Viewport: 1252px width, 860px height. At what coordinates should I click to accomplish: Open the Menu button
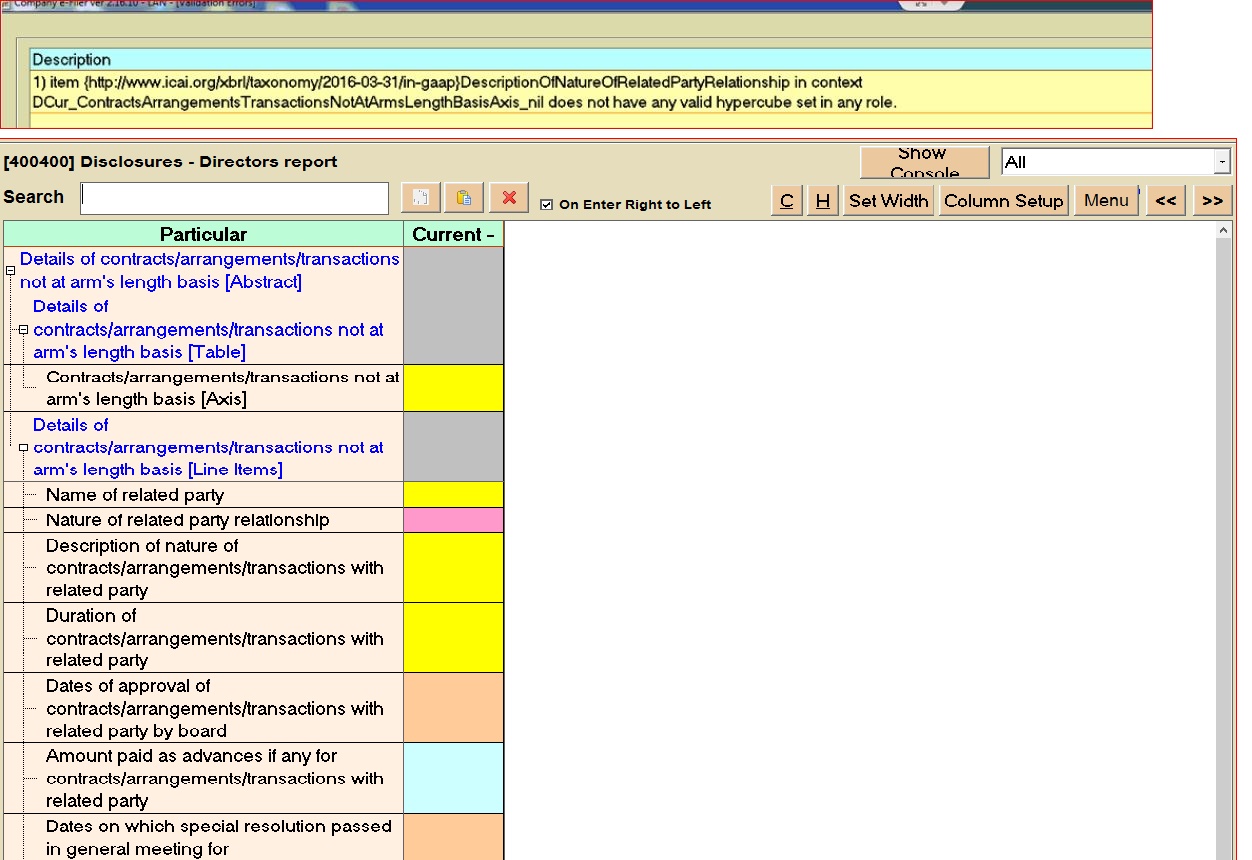(x=1106, y=201)
